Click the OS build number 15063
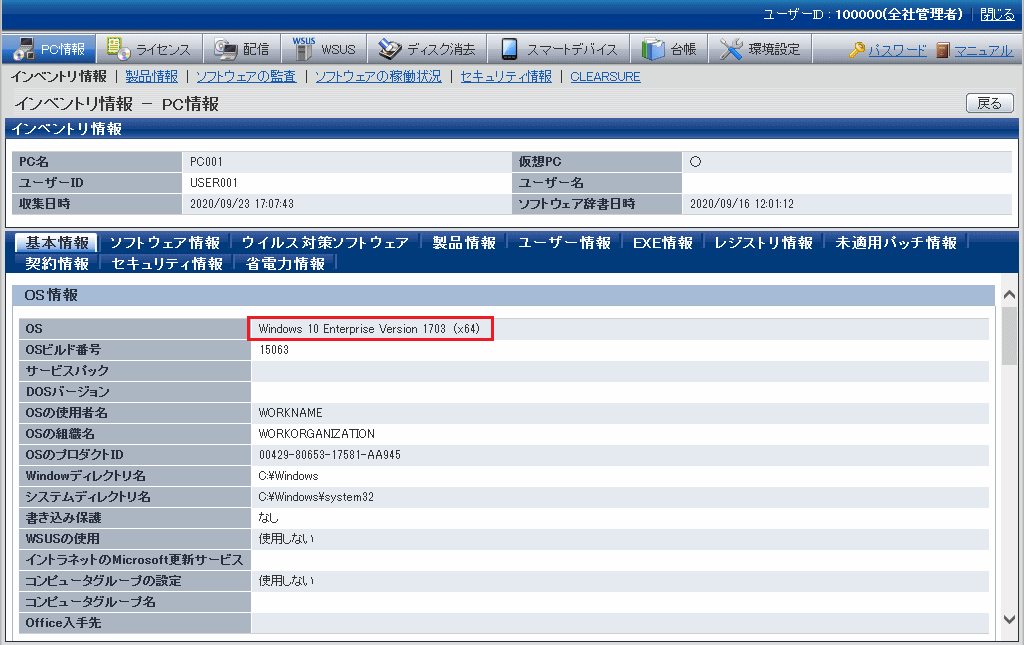This screenshot has height=645, width=1024. (x=274, y=350)
